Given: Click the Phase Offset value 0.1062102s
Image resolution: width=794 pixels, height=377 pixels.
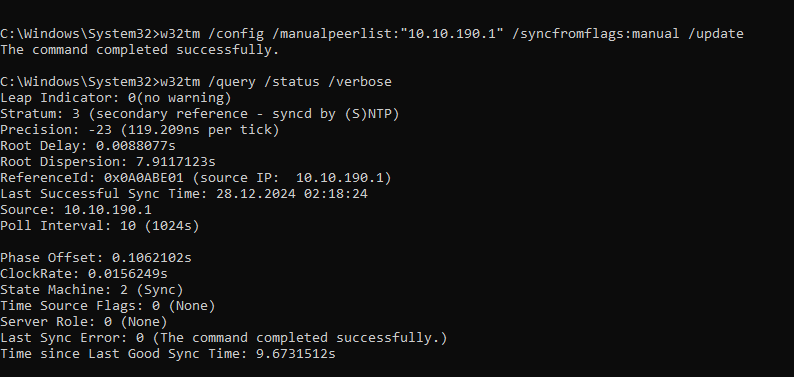Looking at the screenshot, I should [x=151, y=258].
